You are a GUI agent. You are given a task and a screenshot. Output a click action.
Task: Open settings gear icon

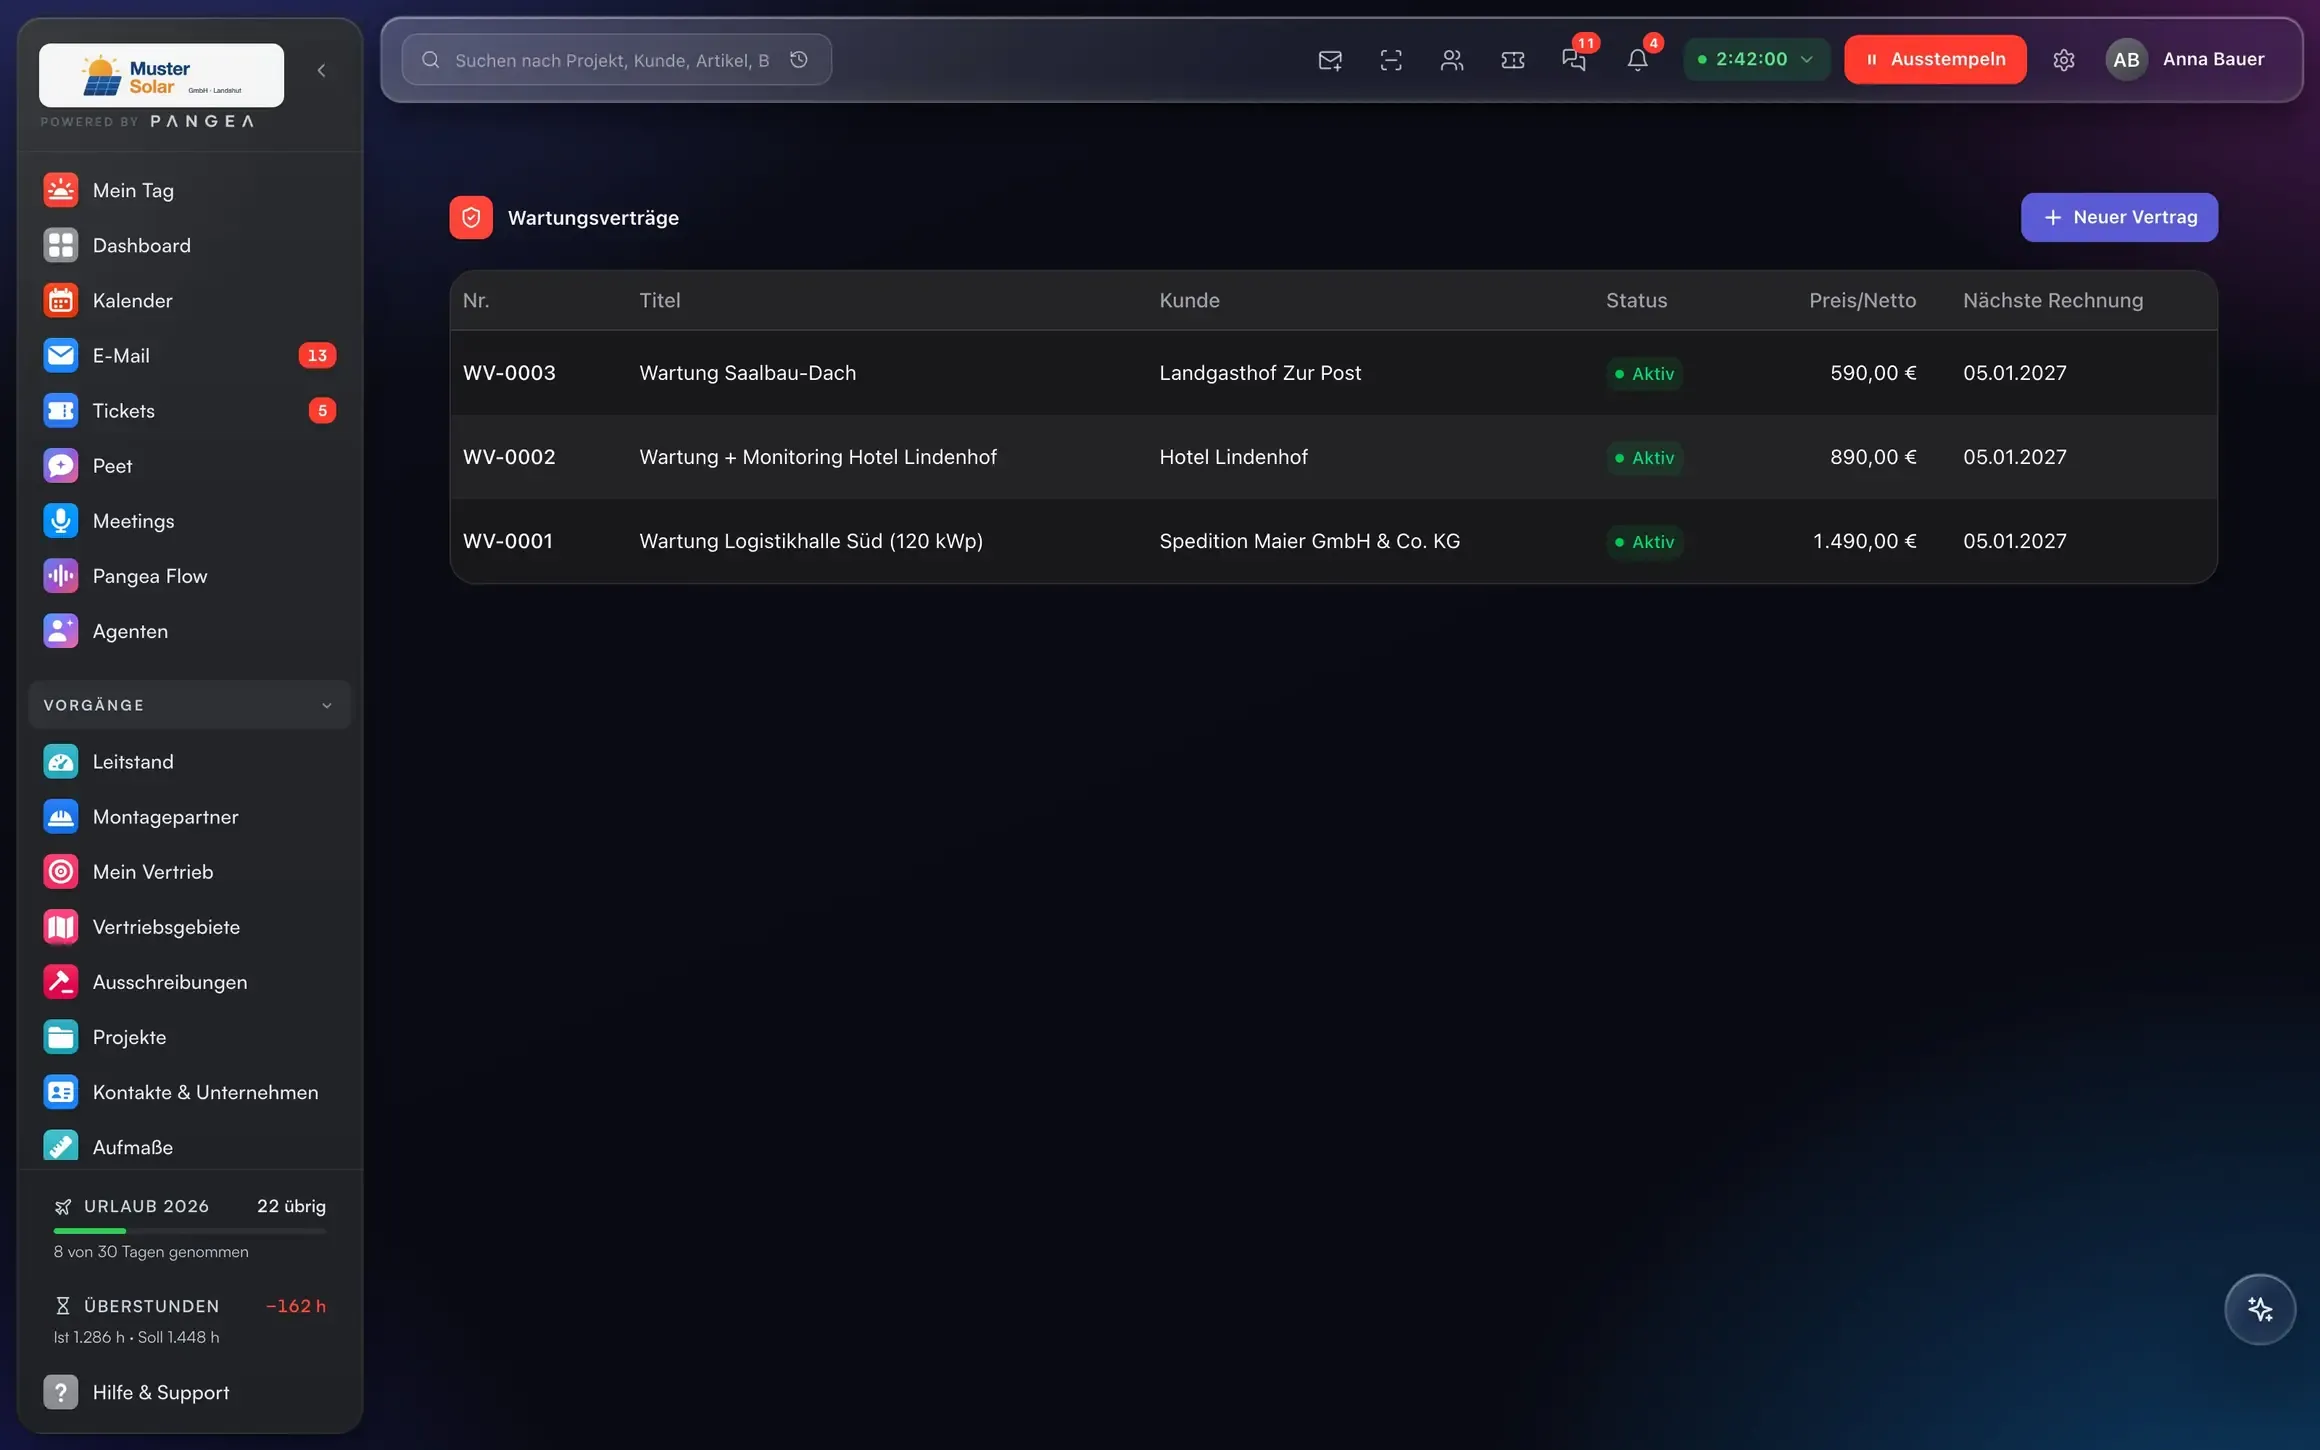[x=2064, y=60]
